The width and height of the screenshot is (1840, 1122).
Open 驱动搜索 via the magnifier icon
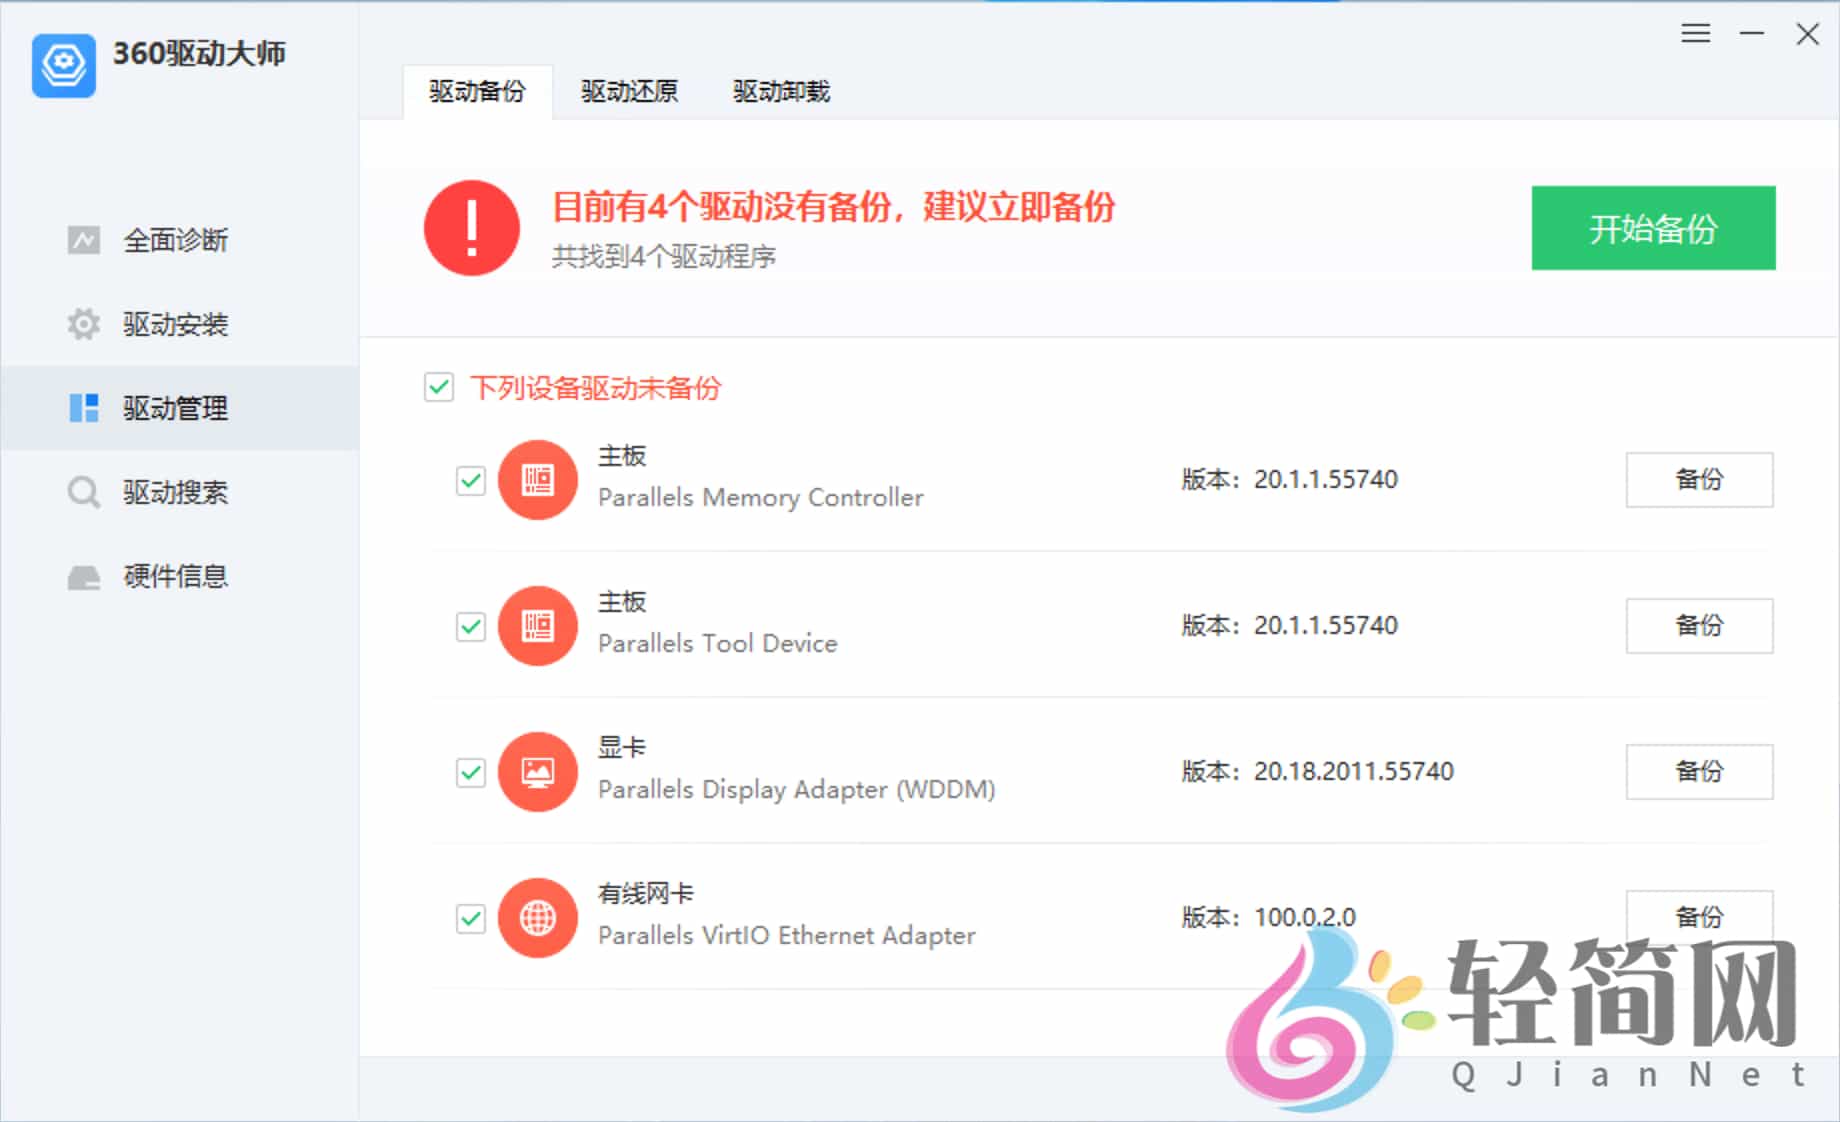tap(84, 492)
